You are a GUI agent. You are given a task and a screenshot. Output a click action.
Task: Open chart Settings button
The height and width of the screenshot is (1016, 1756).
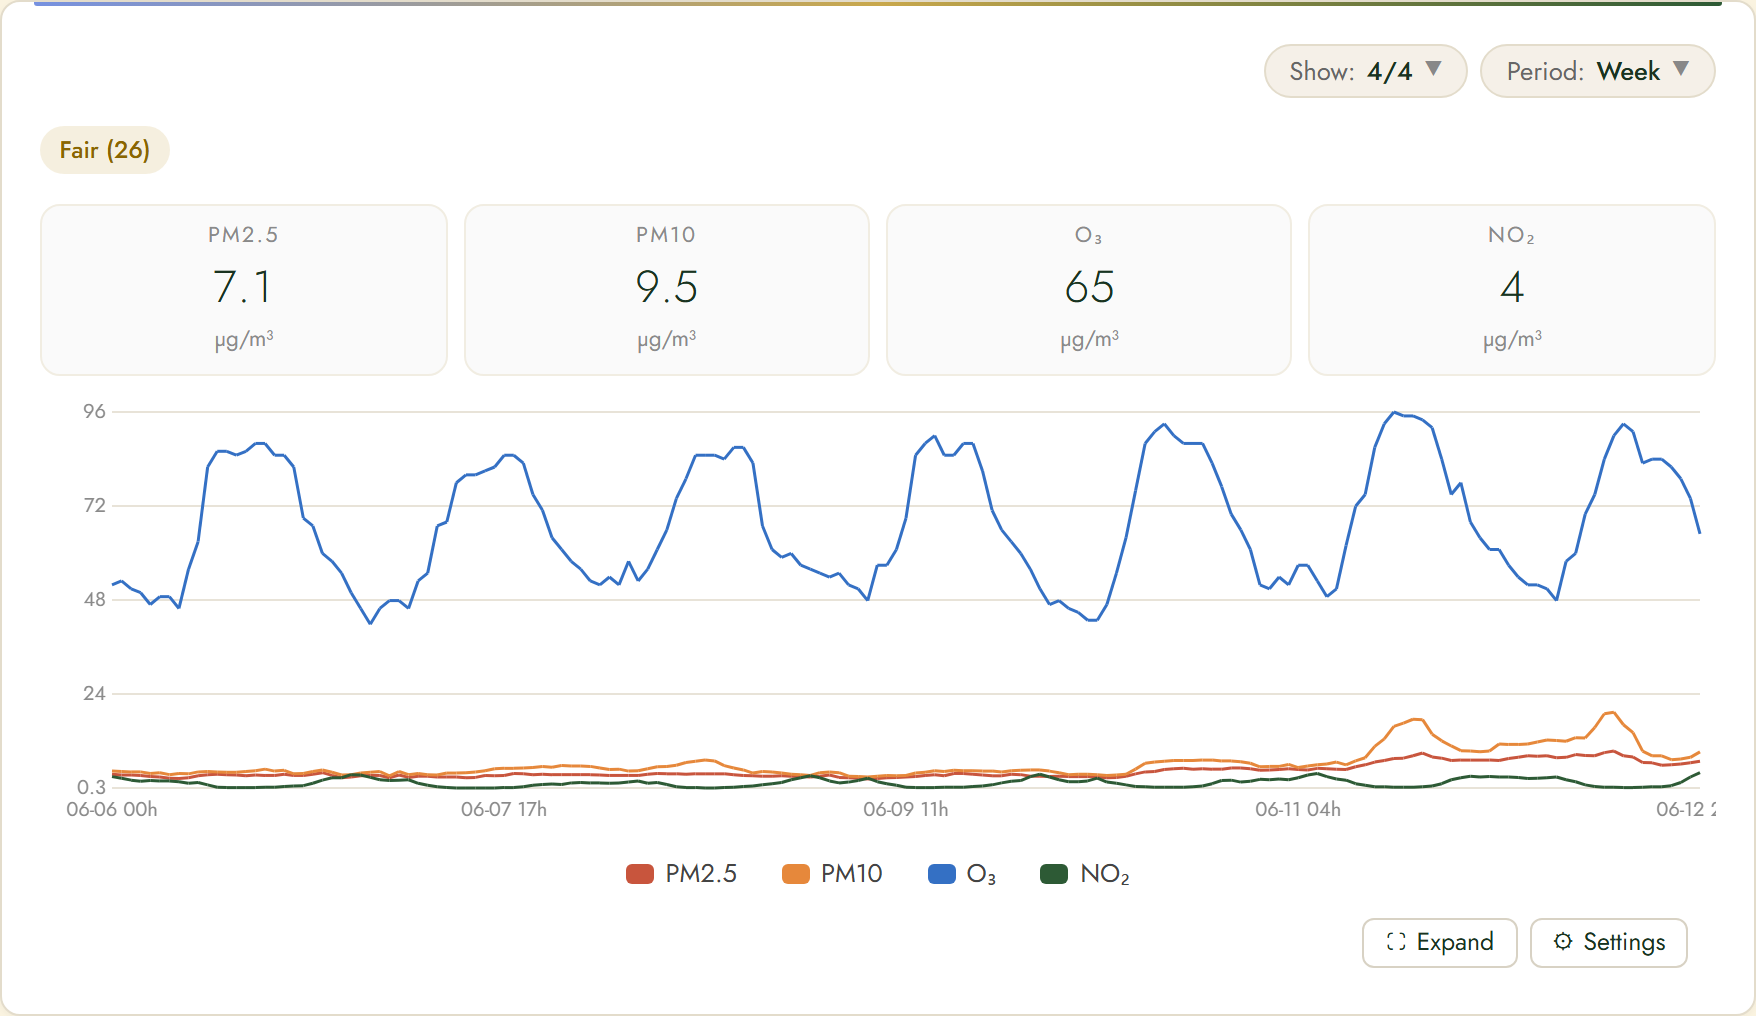pyautogui.click(x=1609, y=942)
